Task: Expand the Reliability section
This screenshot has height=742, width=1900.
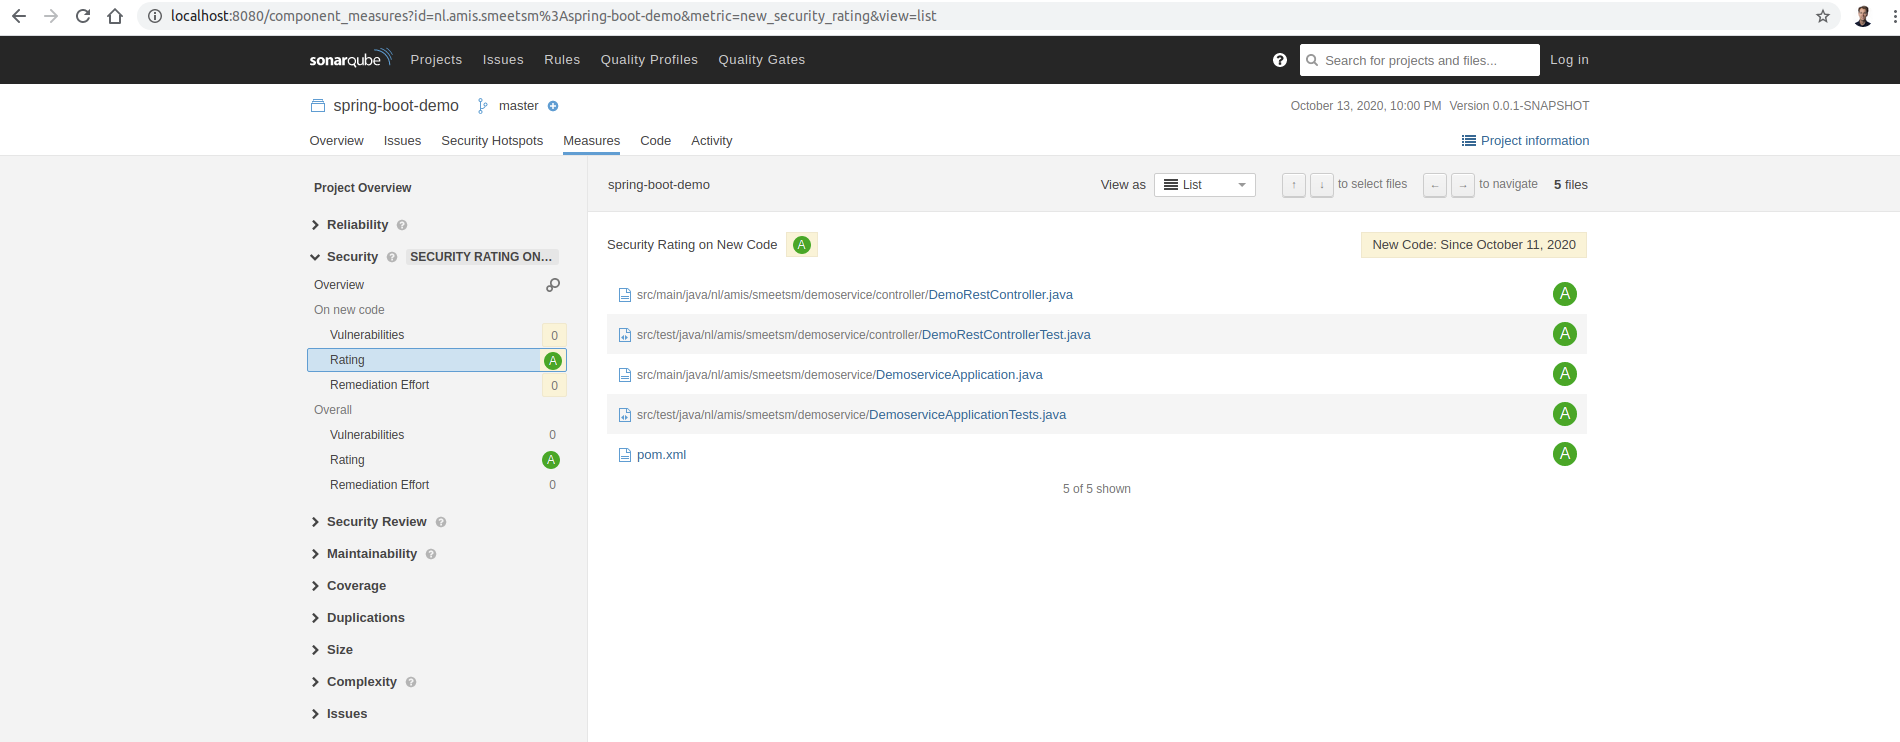Action: click(x=357, y=225)
